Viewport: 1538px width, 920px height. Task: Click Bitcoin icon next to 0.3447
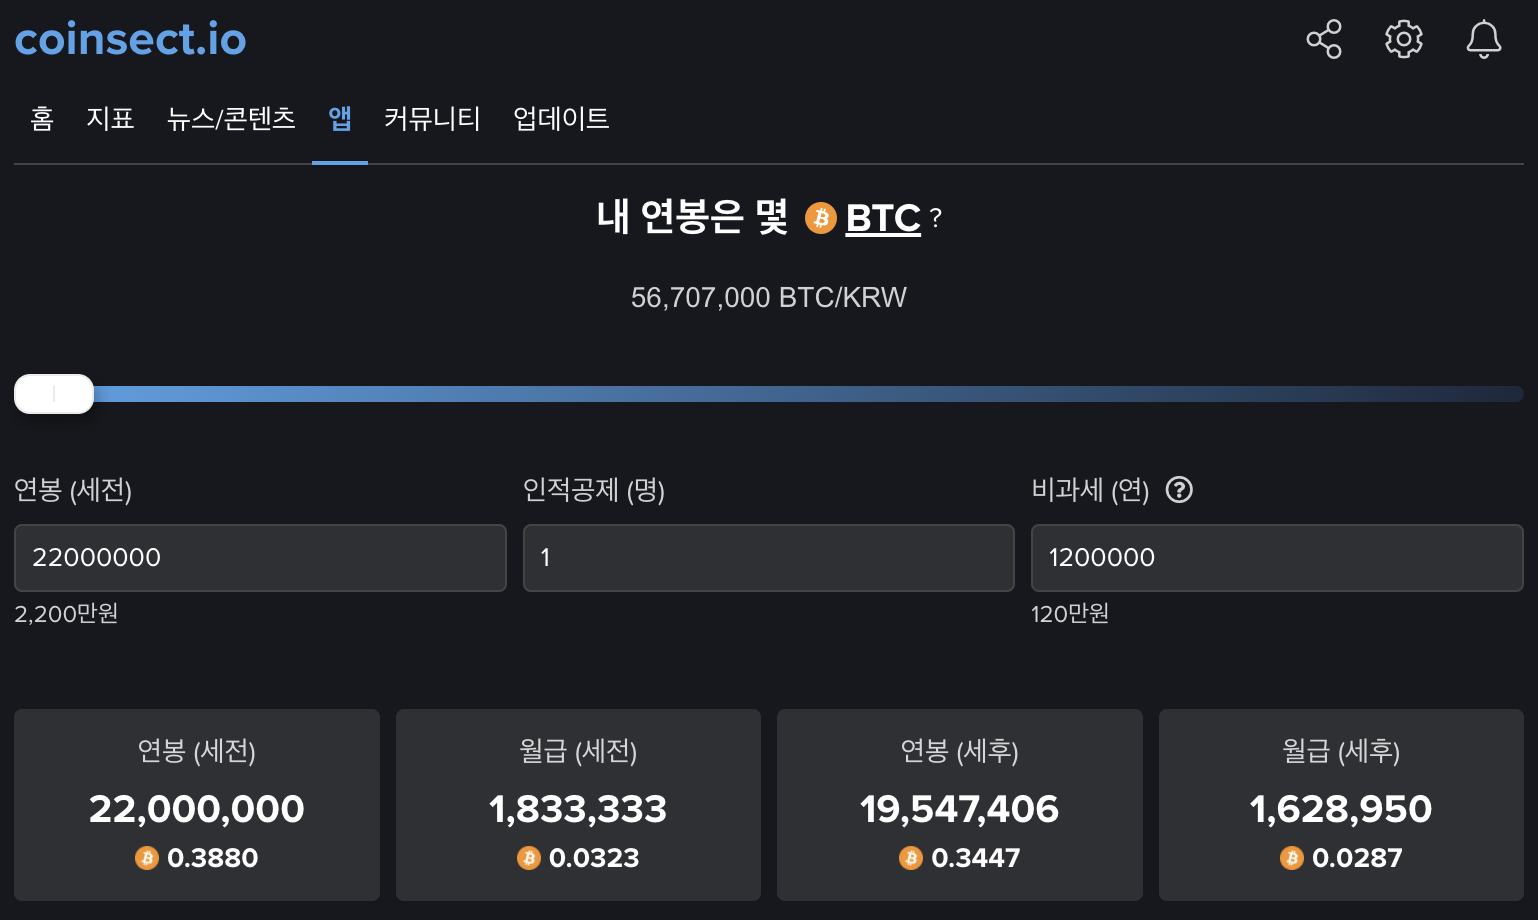pyautogui.click(x=910, y=858)
